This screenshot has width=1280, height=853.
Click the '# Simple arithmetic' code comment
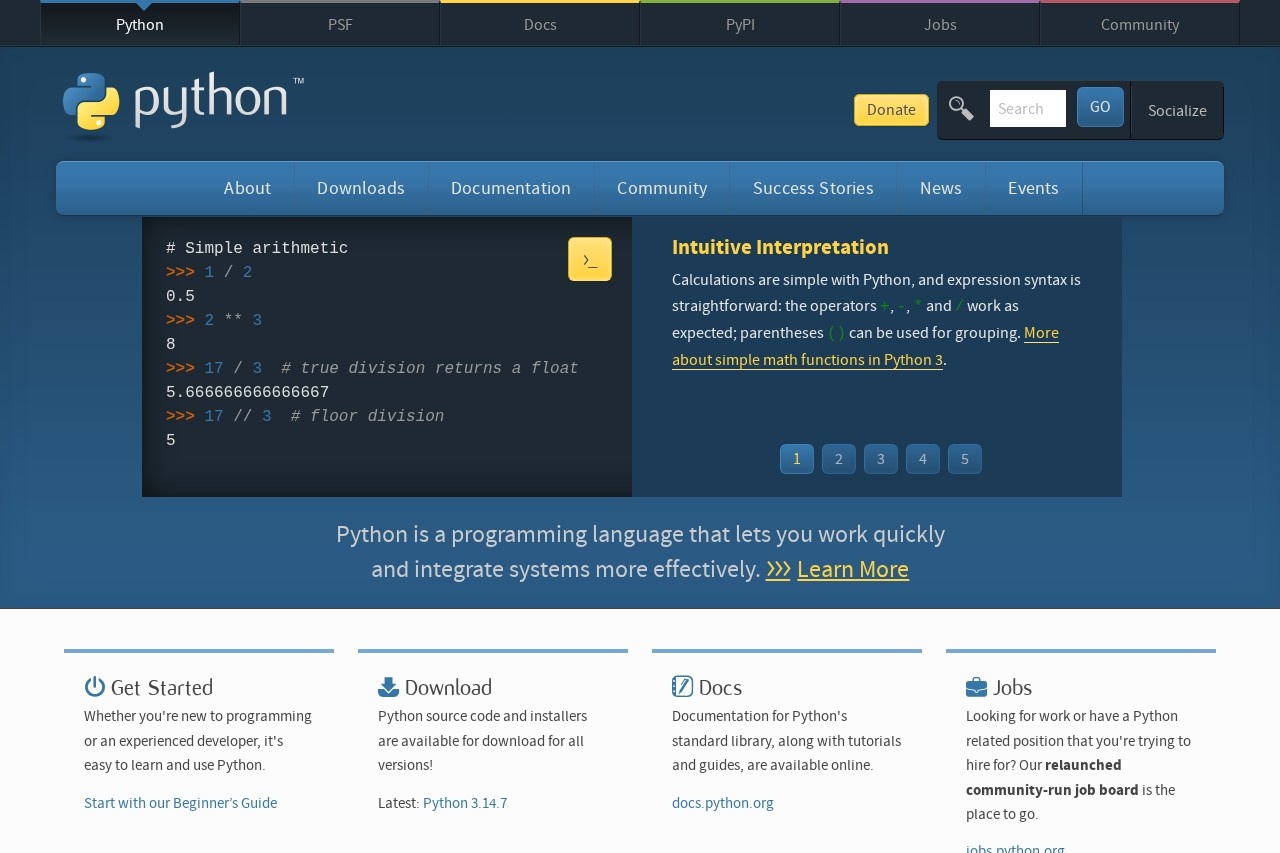pyautogui.click(x=257, y=248)
